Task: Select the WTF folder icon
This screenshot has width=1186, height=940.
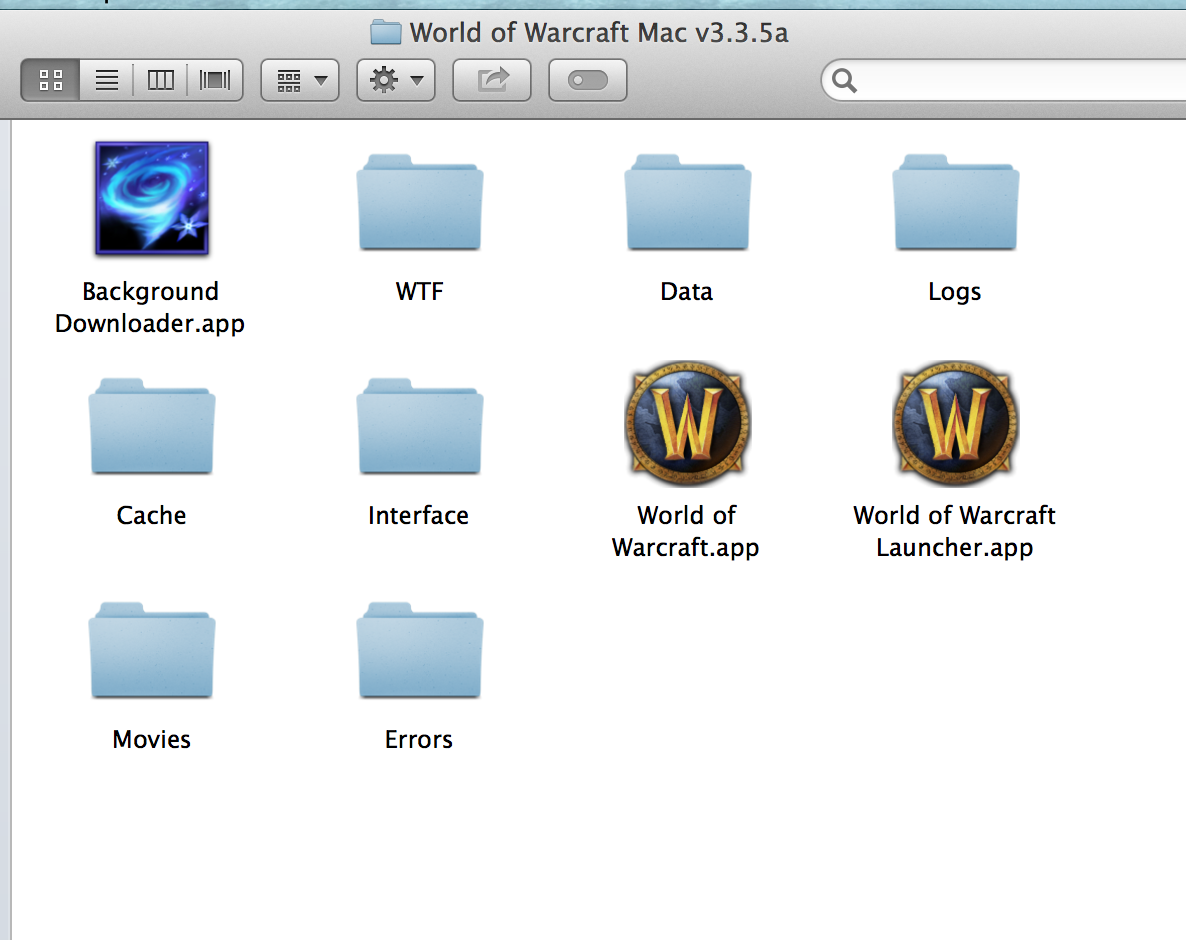Action: (420, 202)
